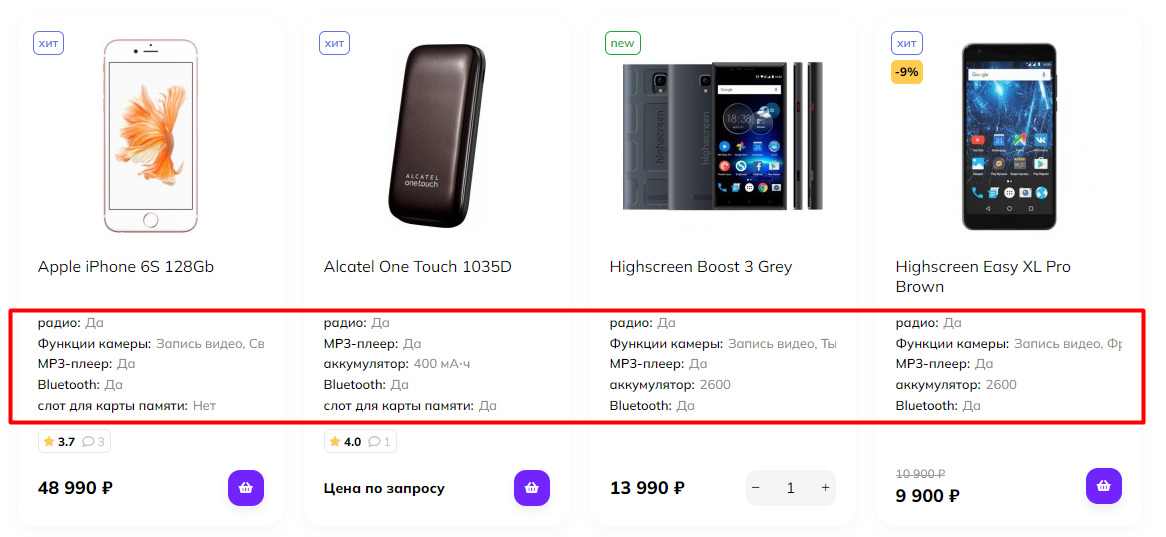Open Alcatel One Touch 1035D product page
The image size is (1166, 537).
[x=418, y=267]
